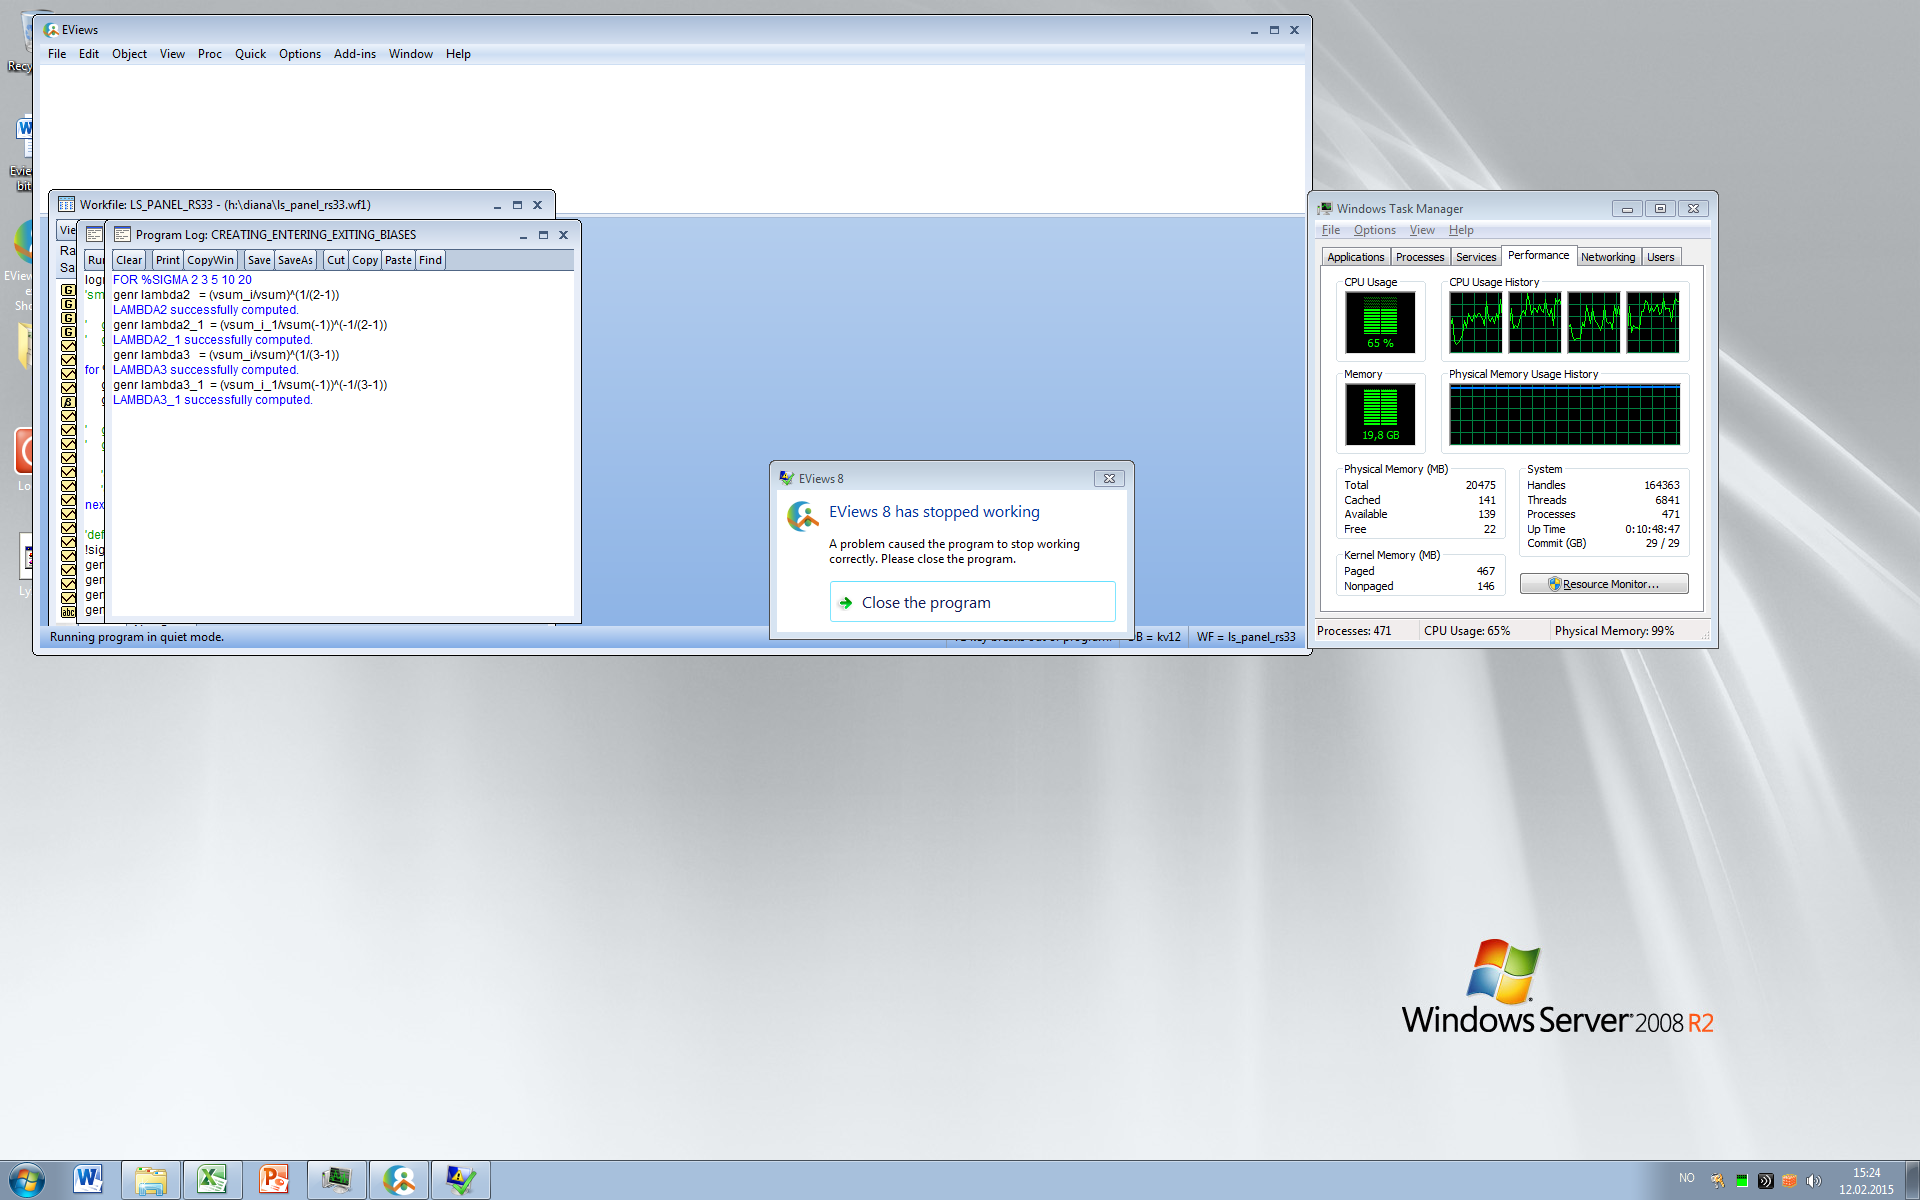
Task: Open Task Manager's File menu
Action: (1331, 230)
